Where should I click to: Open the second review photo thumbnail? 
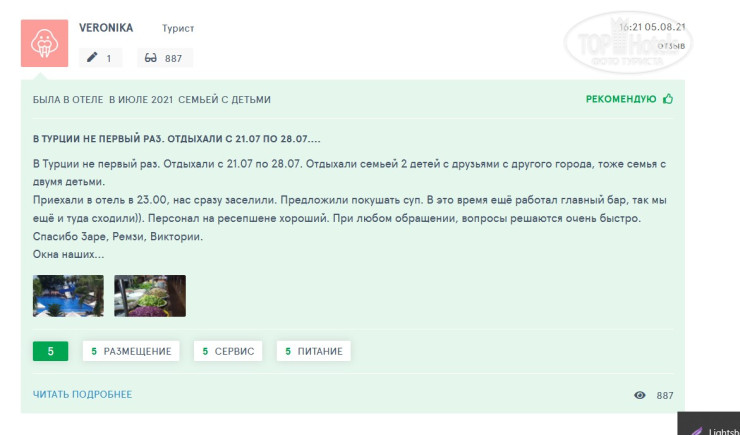[150, 296]
